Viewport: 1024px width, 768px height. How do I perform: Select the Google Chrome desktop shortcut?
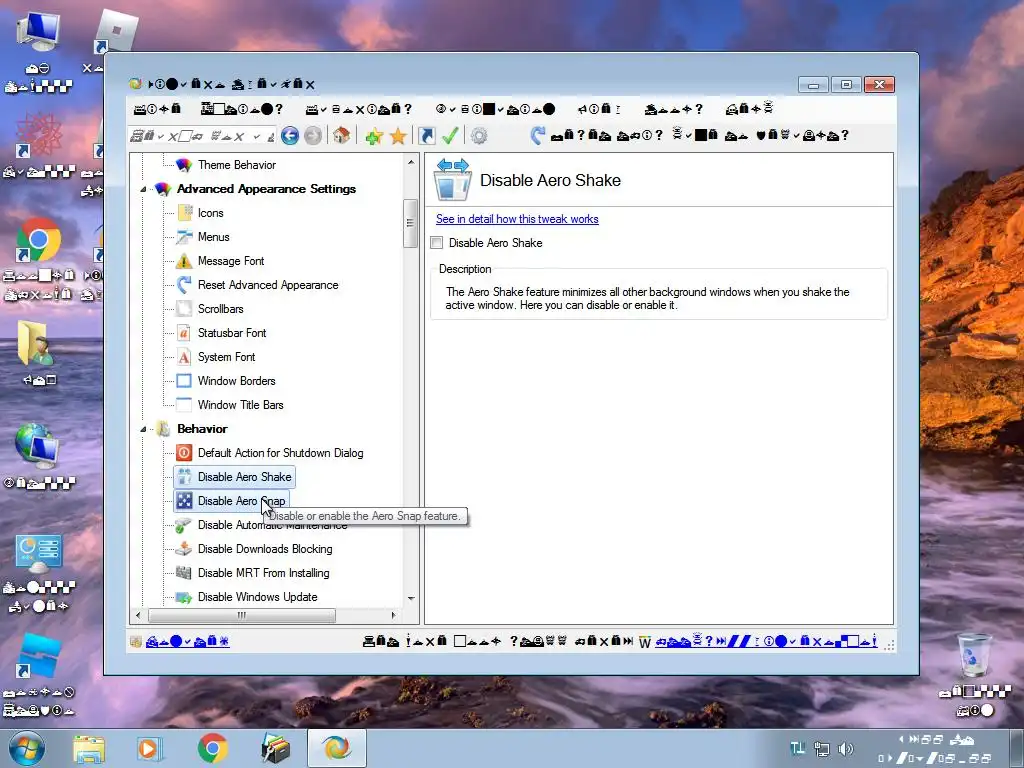[x=39, y=261]
